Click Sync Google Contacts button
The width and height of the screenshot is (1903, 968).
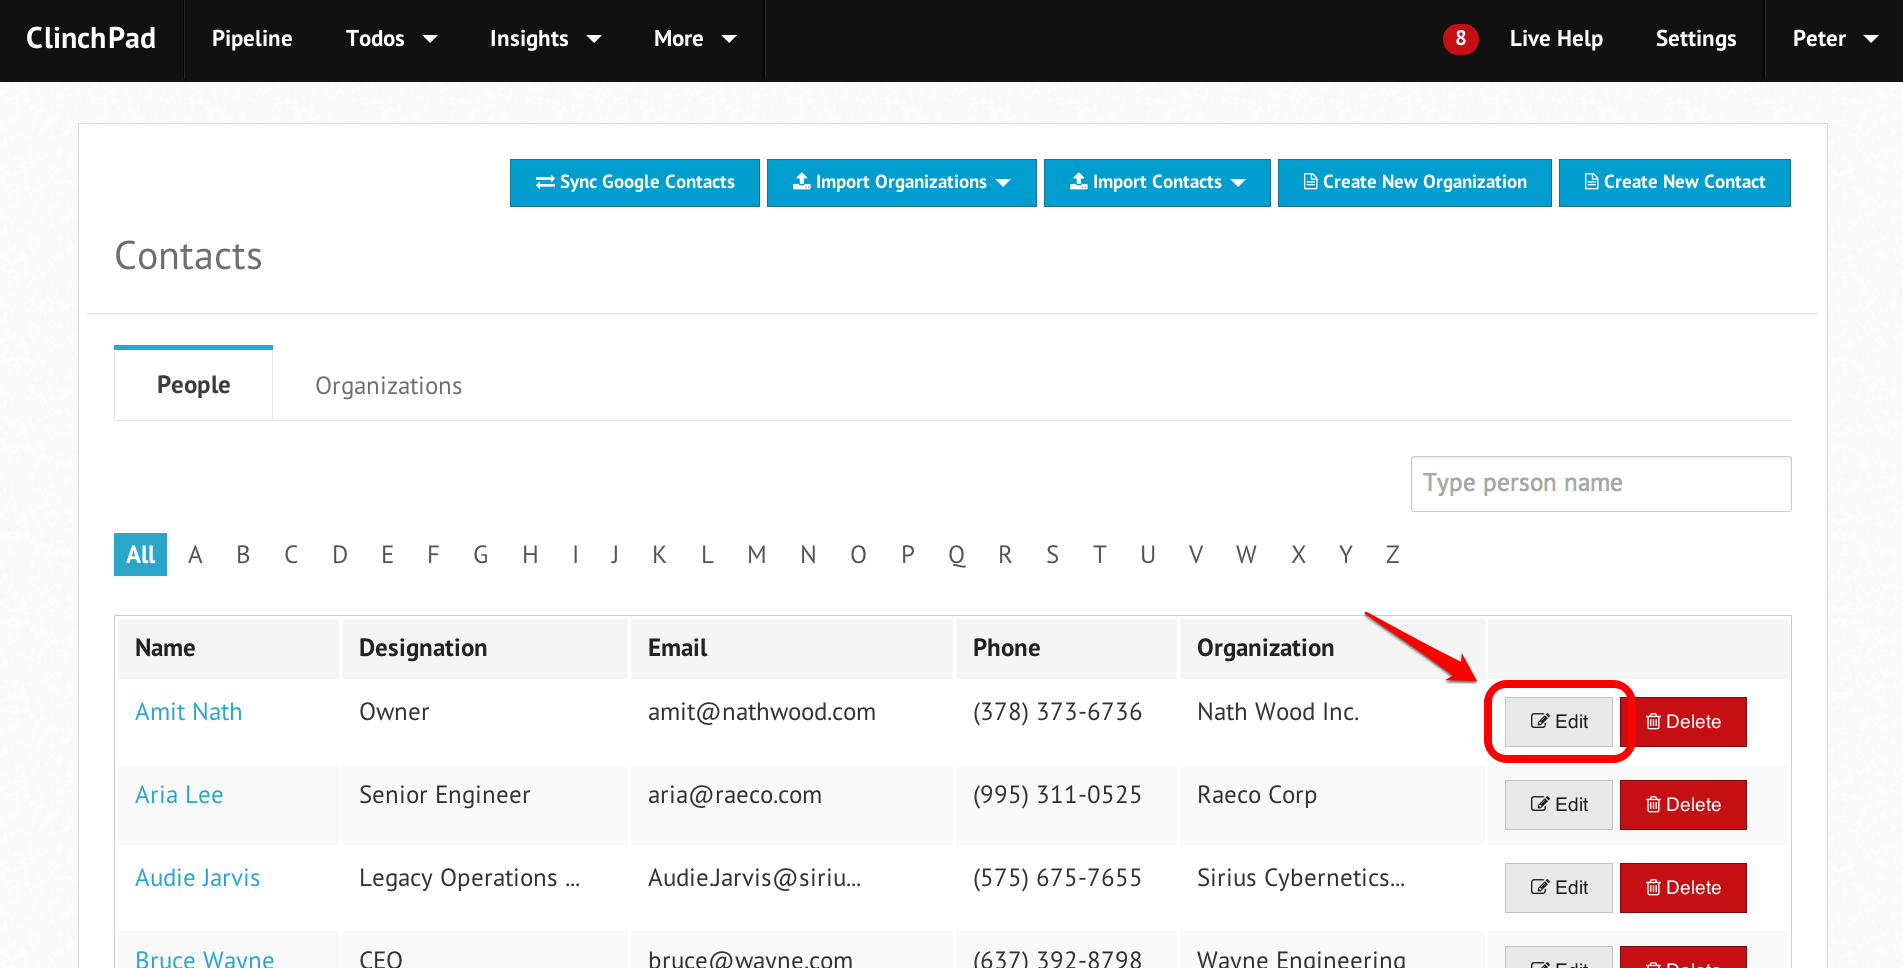click(x=635, y=183)
